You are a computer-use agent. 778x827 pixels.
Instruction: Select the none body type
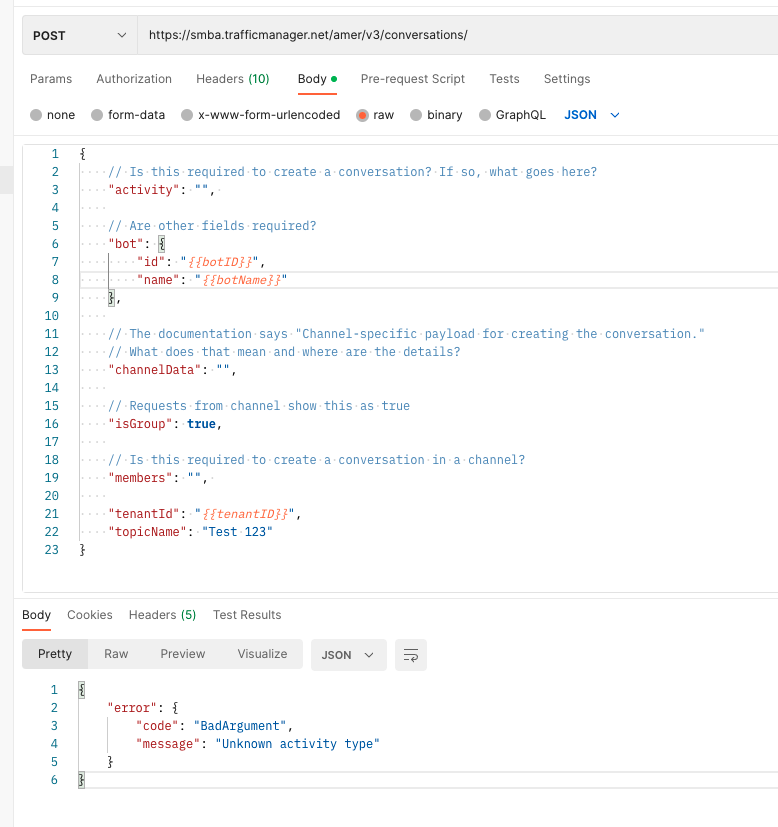coord(36,115)
